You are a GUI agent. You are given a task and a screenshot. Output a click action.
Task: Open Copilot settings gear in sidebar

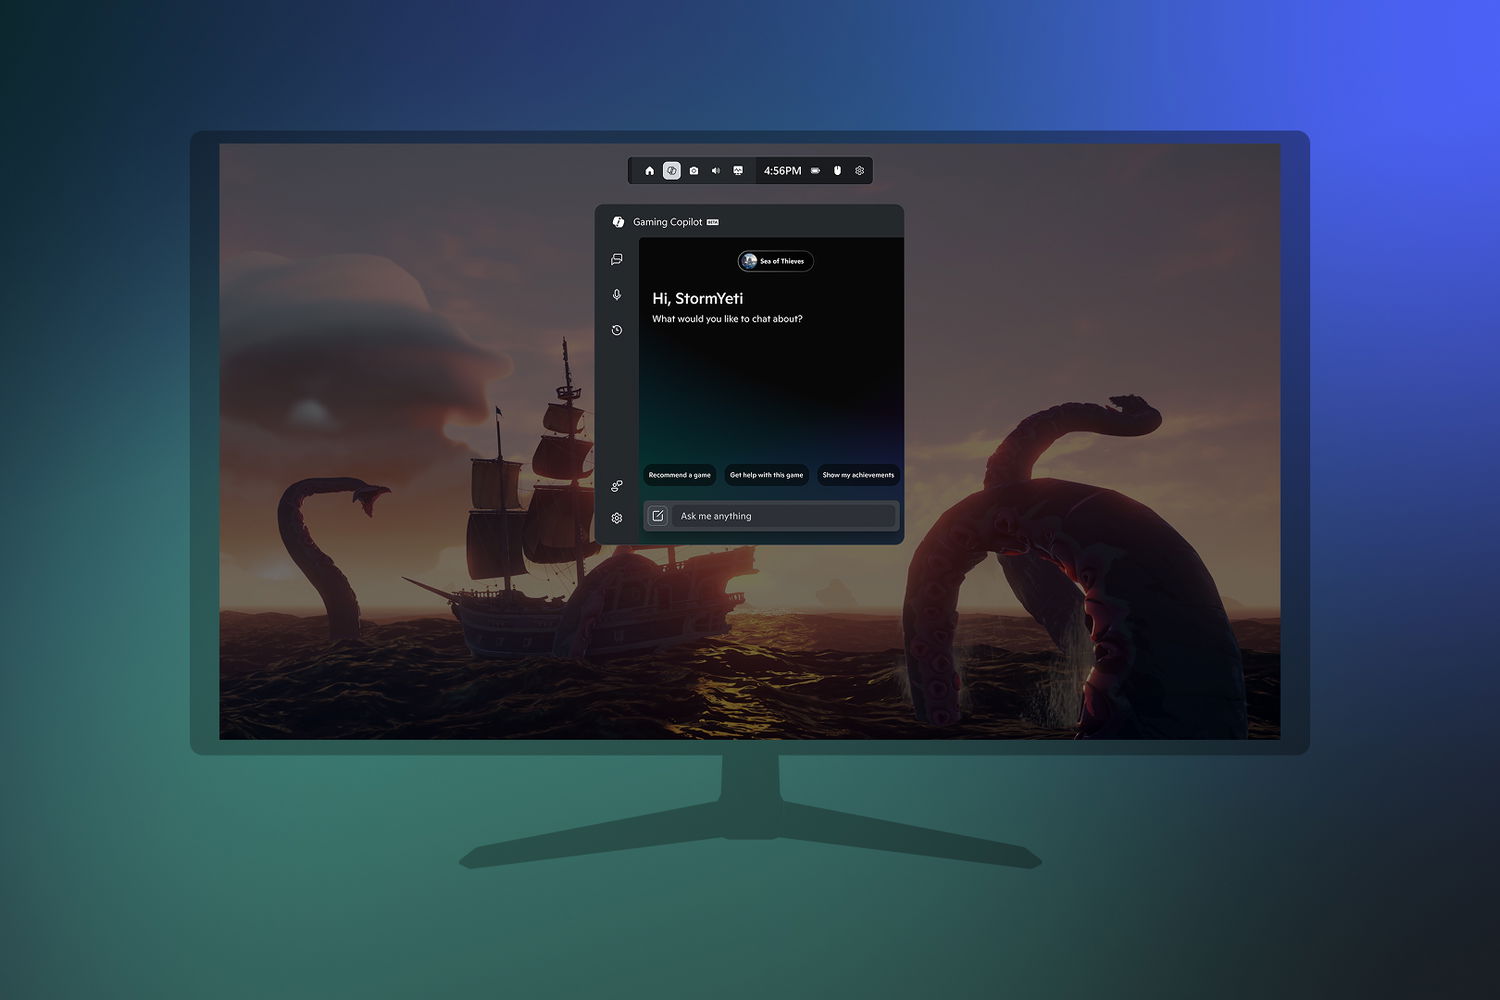coord(617,518)
